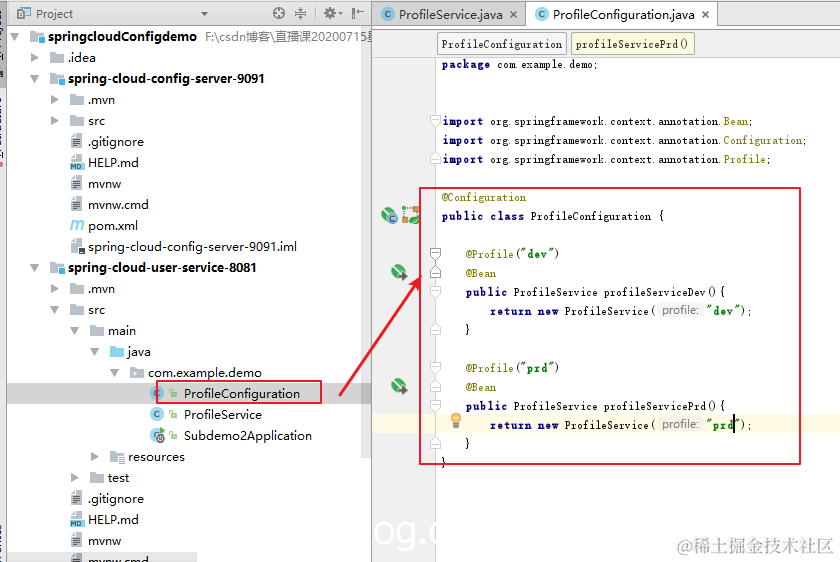Click the ProfileService class icon
This screenshot has height=562, width=840.
pos(156,414)
